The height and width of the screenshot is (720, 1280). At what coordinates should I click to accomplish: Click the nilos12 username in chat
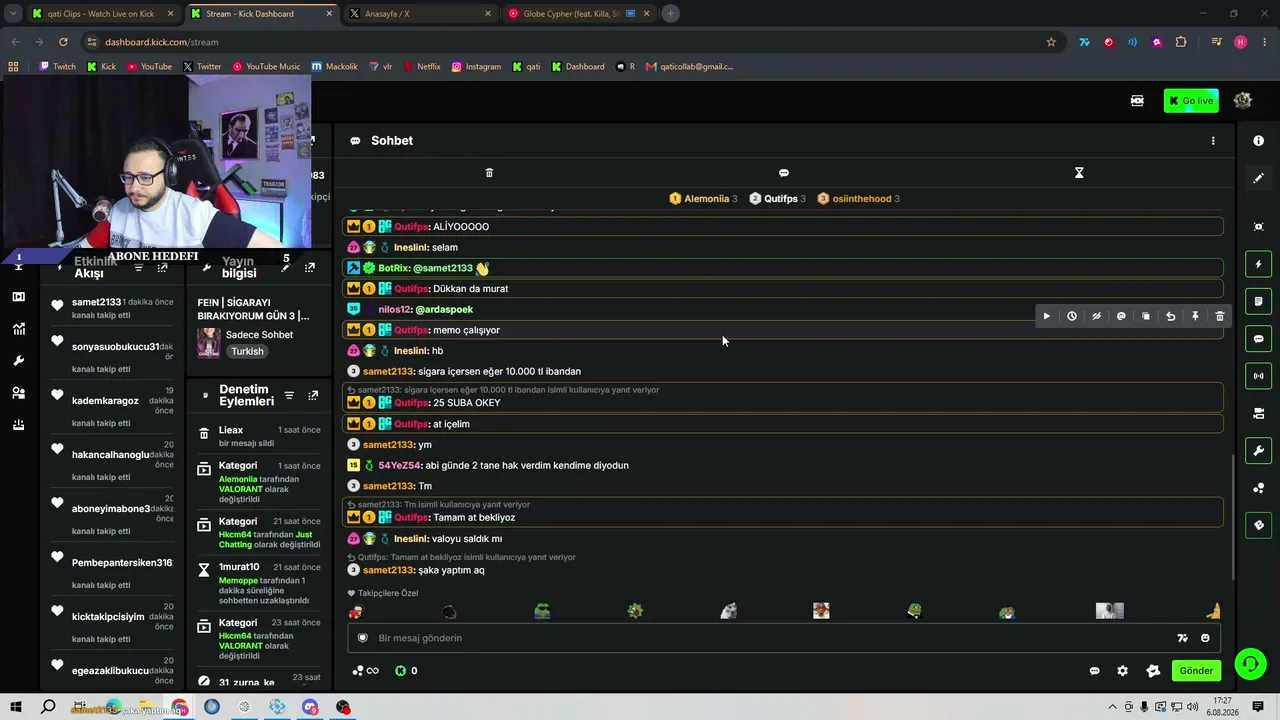[395, 309]
